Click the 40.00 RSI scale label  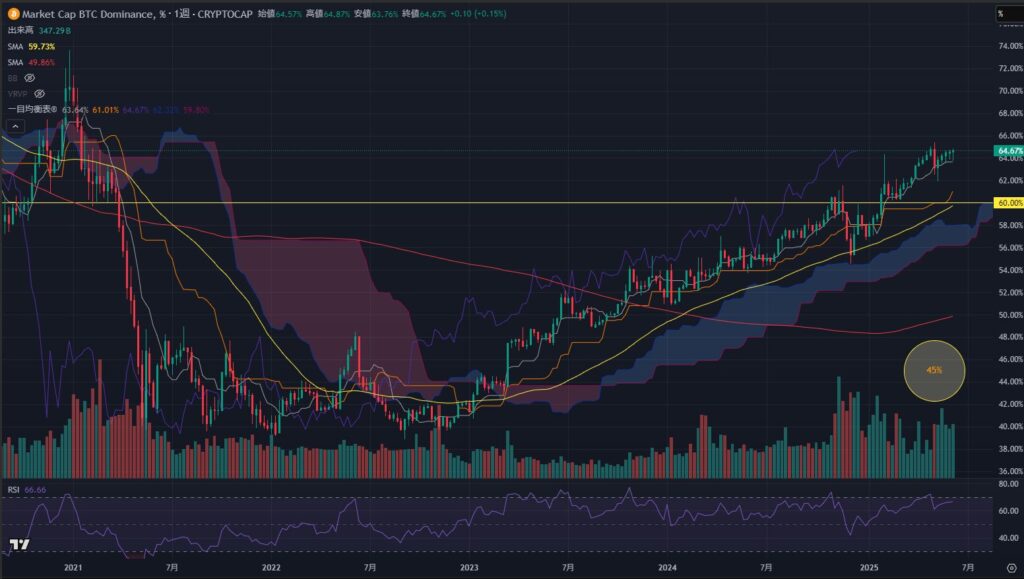(x=1009, y=539)
